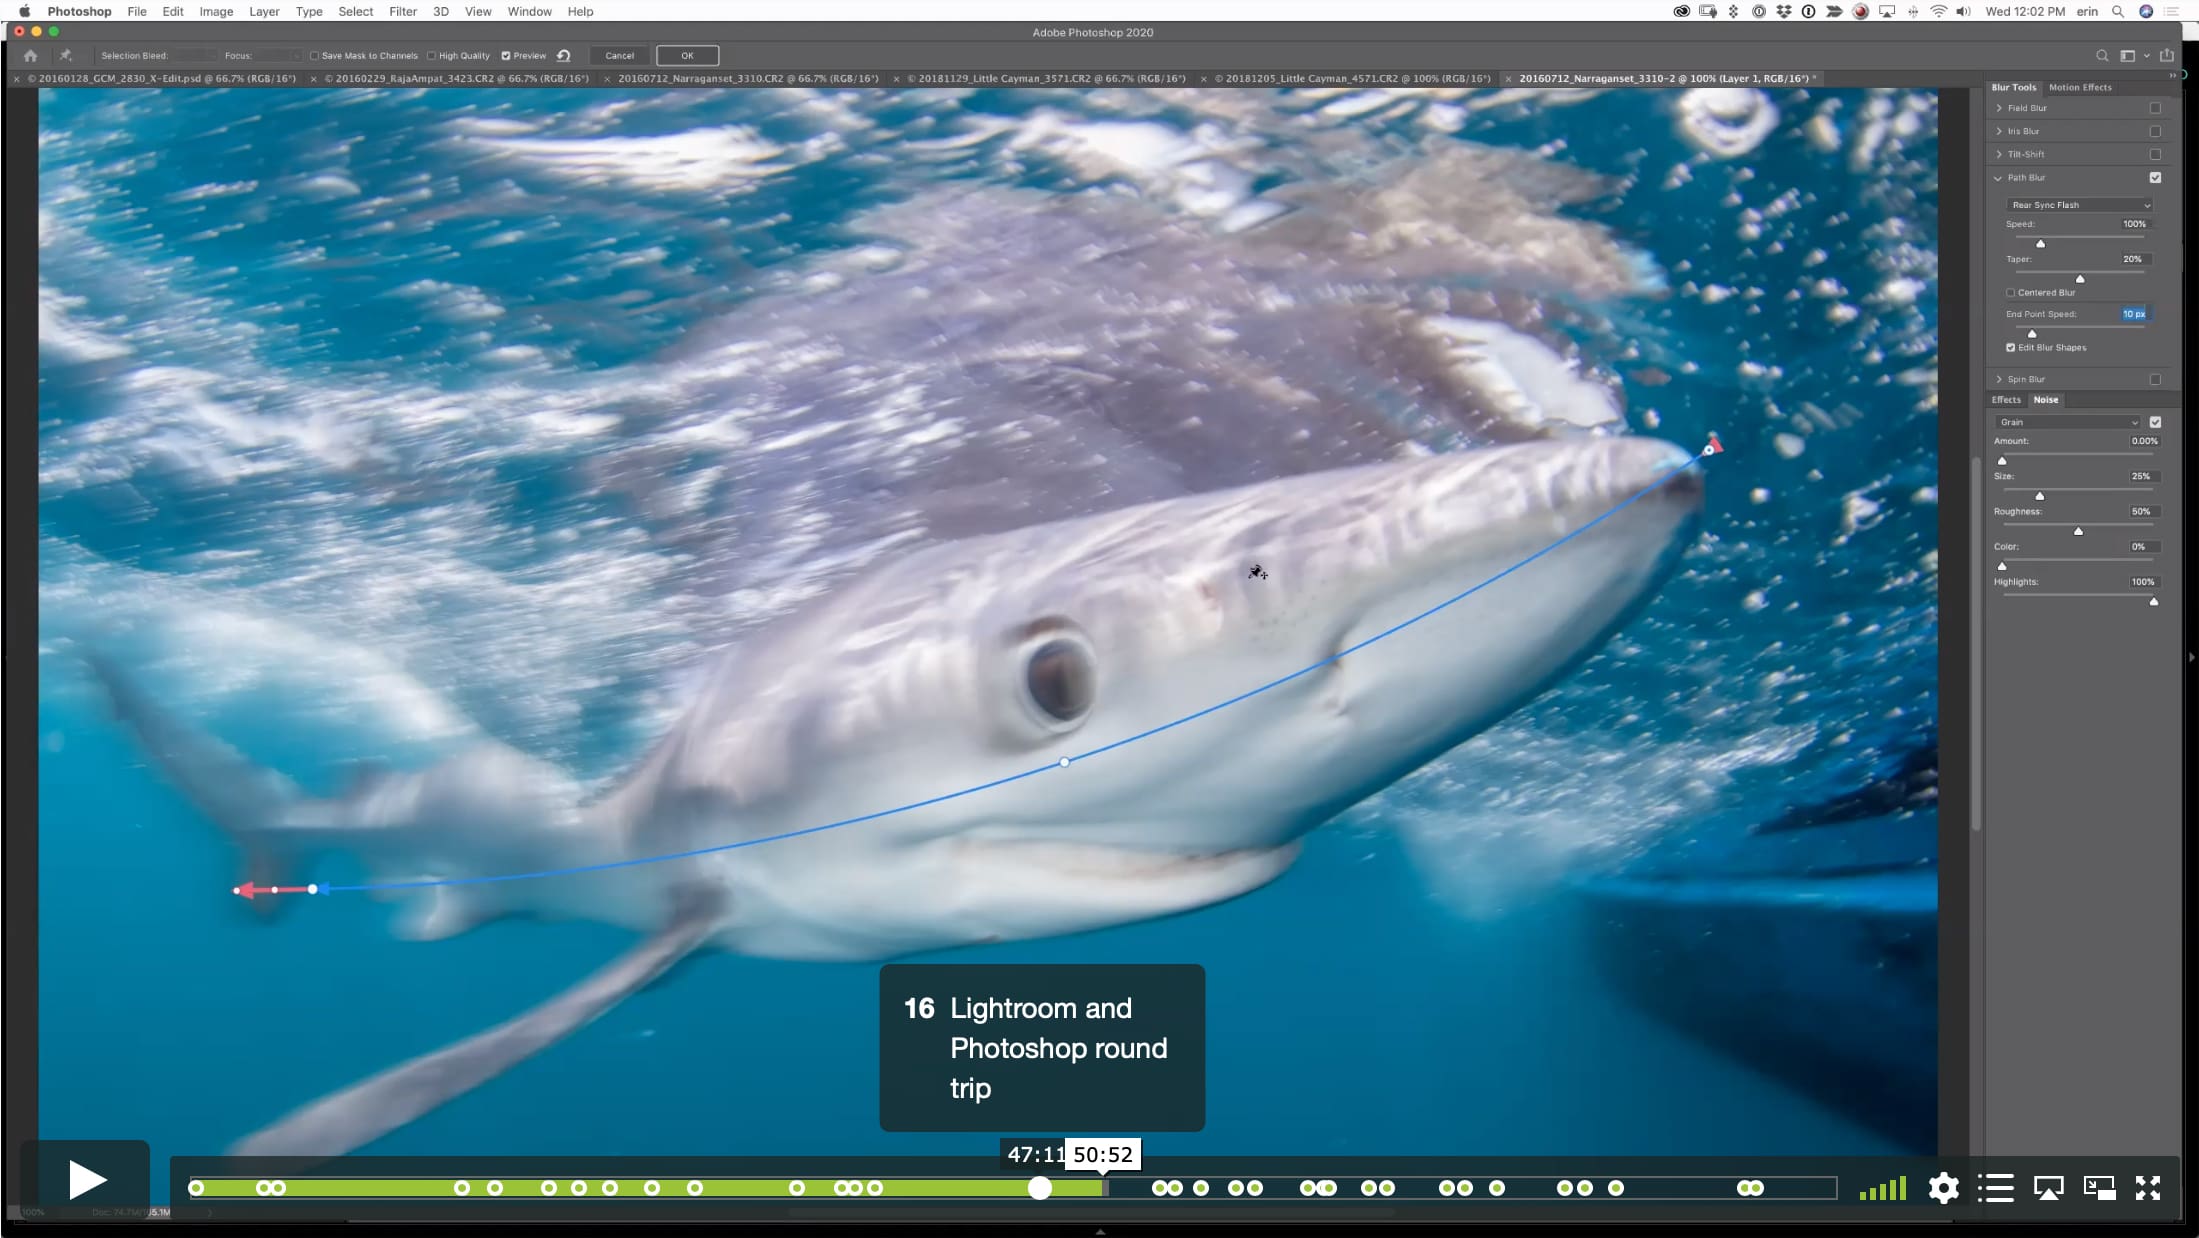
Task: Open video player settings gear
Action: tap(1943, 1188)
